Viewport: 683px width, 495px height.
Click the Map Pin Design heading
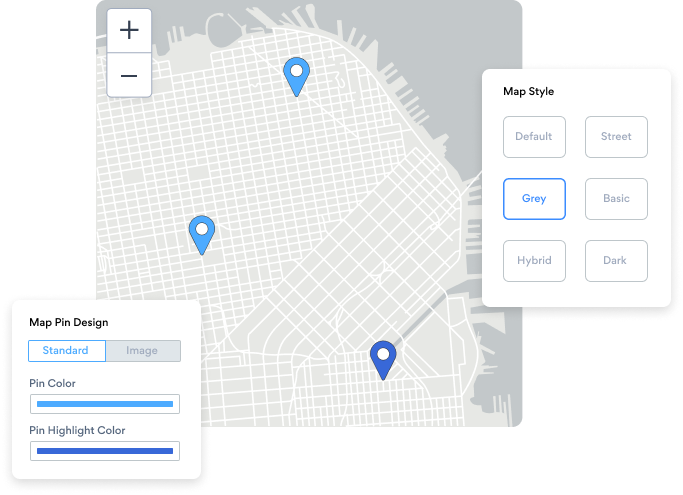point(69,323)
